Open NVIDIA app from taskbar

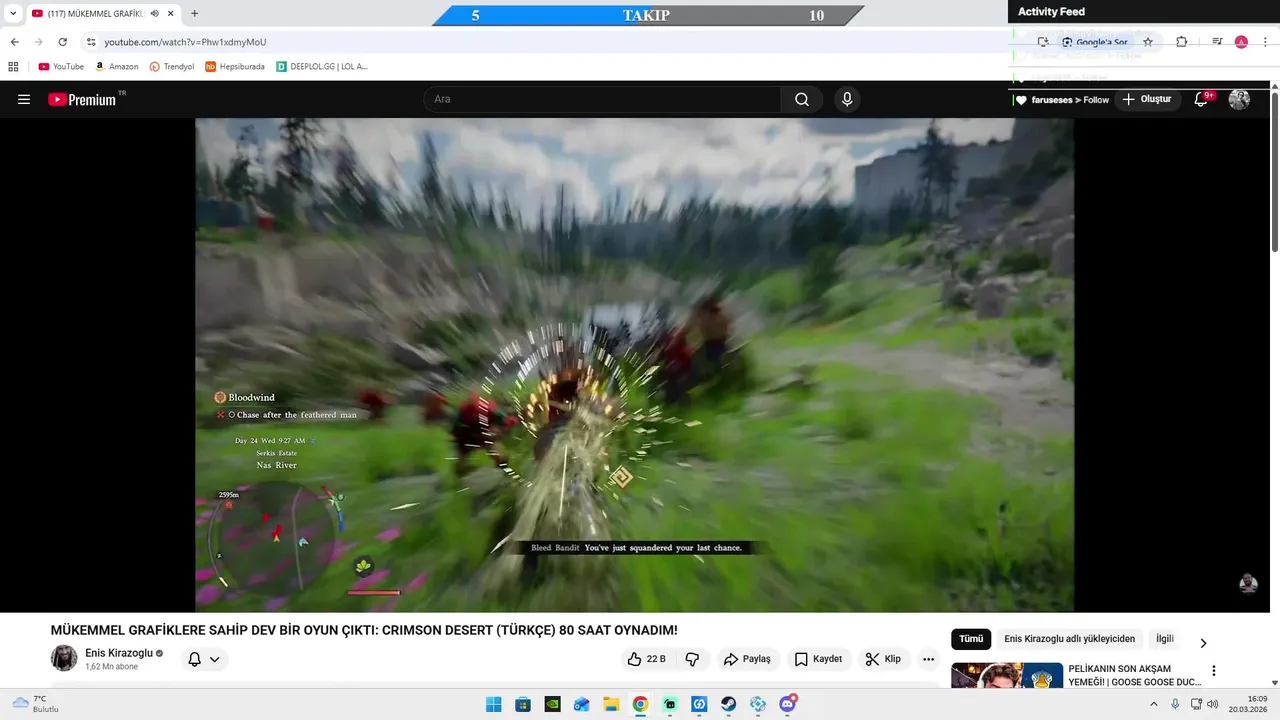pyautogui.click(x=552, y=704)
